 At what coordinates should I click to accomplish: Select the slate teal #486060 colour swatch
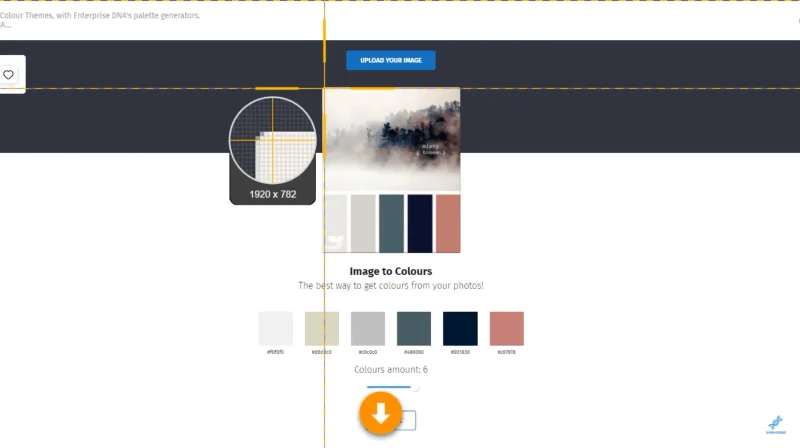point(414,329)
